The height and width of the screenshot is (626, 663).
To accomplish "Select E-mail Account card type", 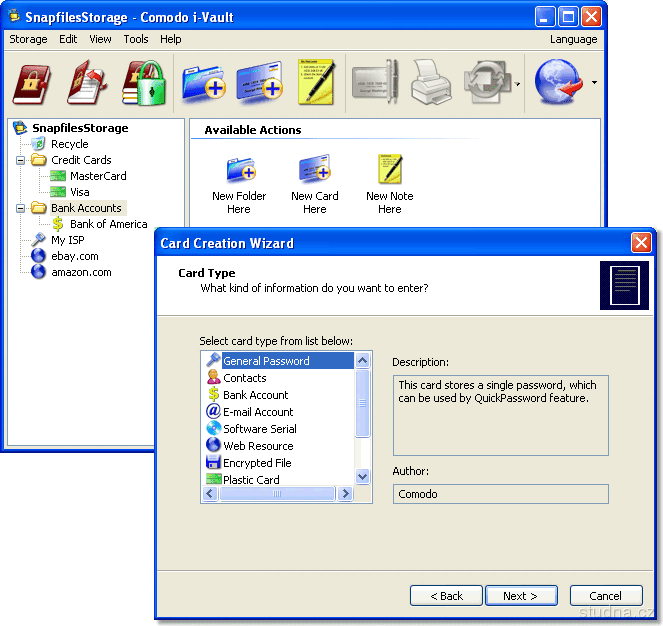I will (258, 412).
